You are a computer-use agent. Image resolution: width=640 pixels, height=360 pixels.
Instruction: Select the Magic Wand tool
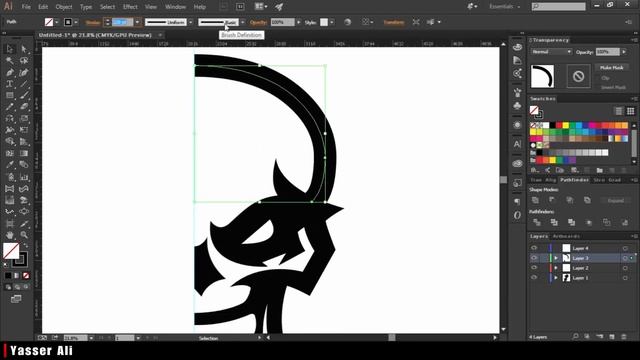9,61
